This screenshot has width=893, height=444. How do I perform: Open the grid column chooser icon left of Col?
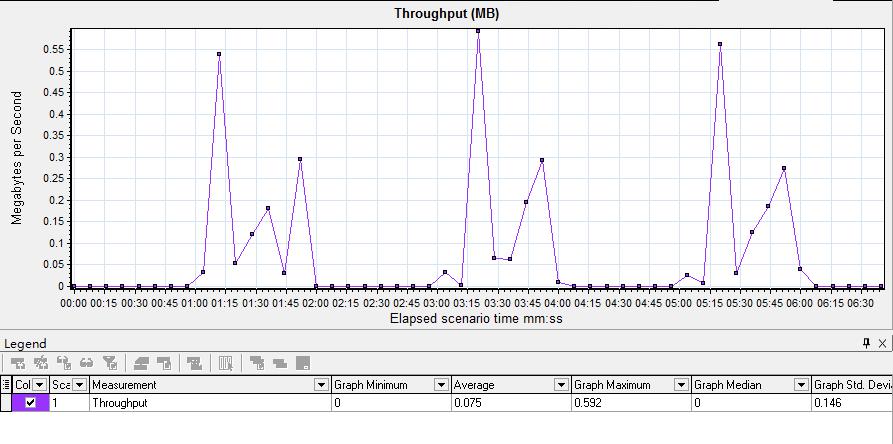(6, 385)
